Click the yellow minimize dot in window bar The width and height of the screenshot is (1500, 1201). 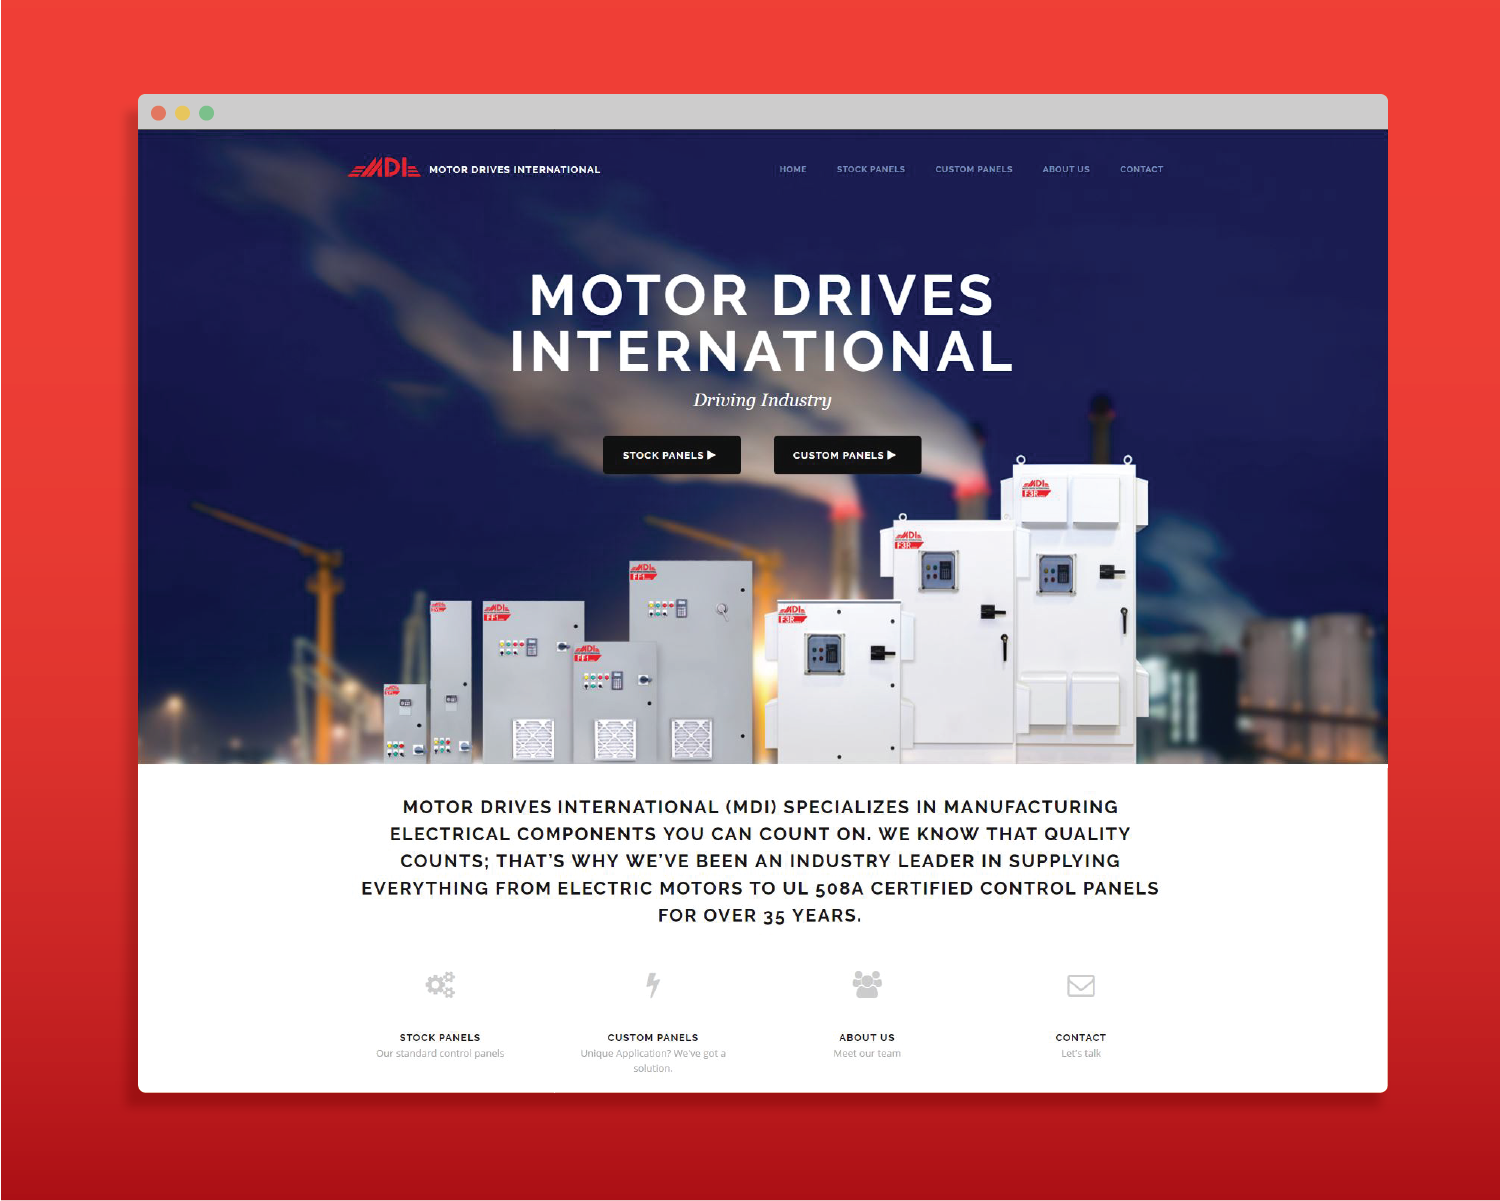pos(182,113)
